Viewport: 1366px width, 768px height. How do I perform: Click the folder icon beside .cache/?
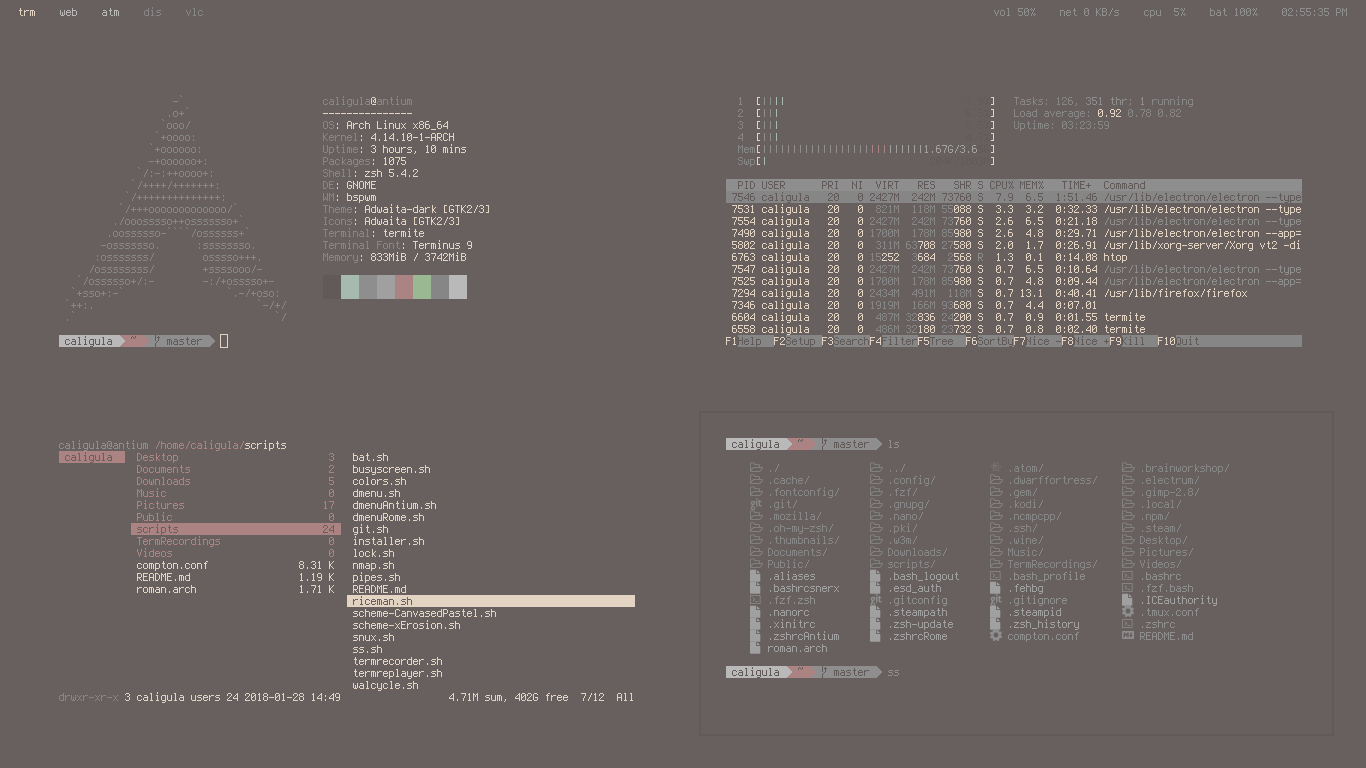pos(756,480)
